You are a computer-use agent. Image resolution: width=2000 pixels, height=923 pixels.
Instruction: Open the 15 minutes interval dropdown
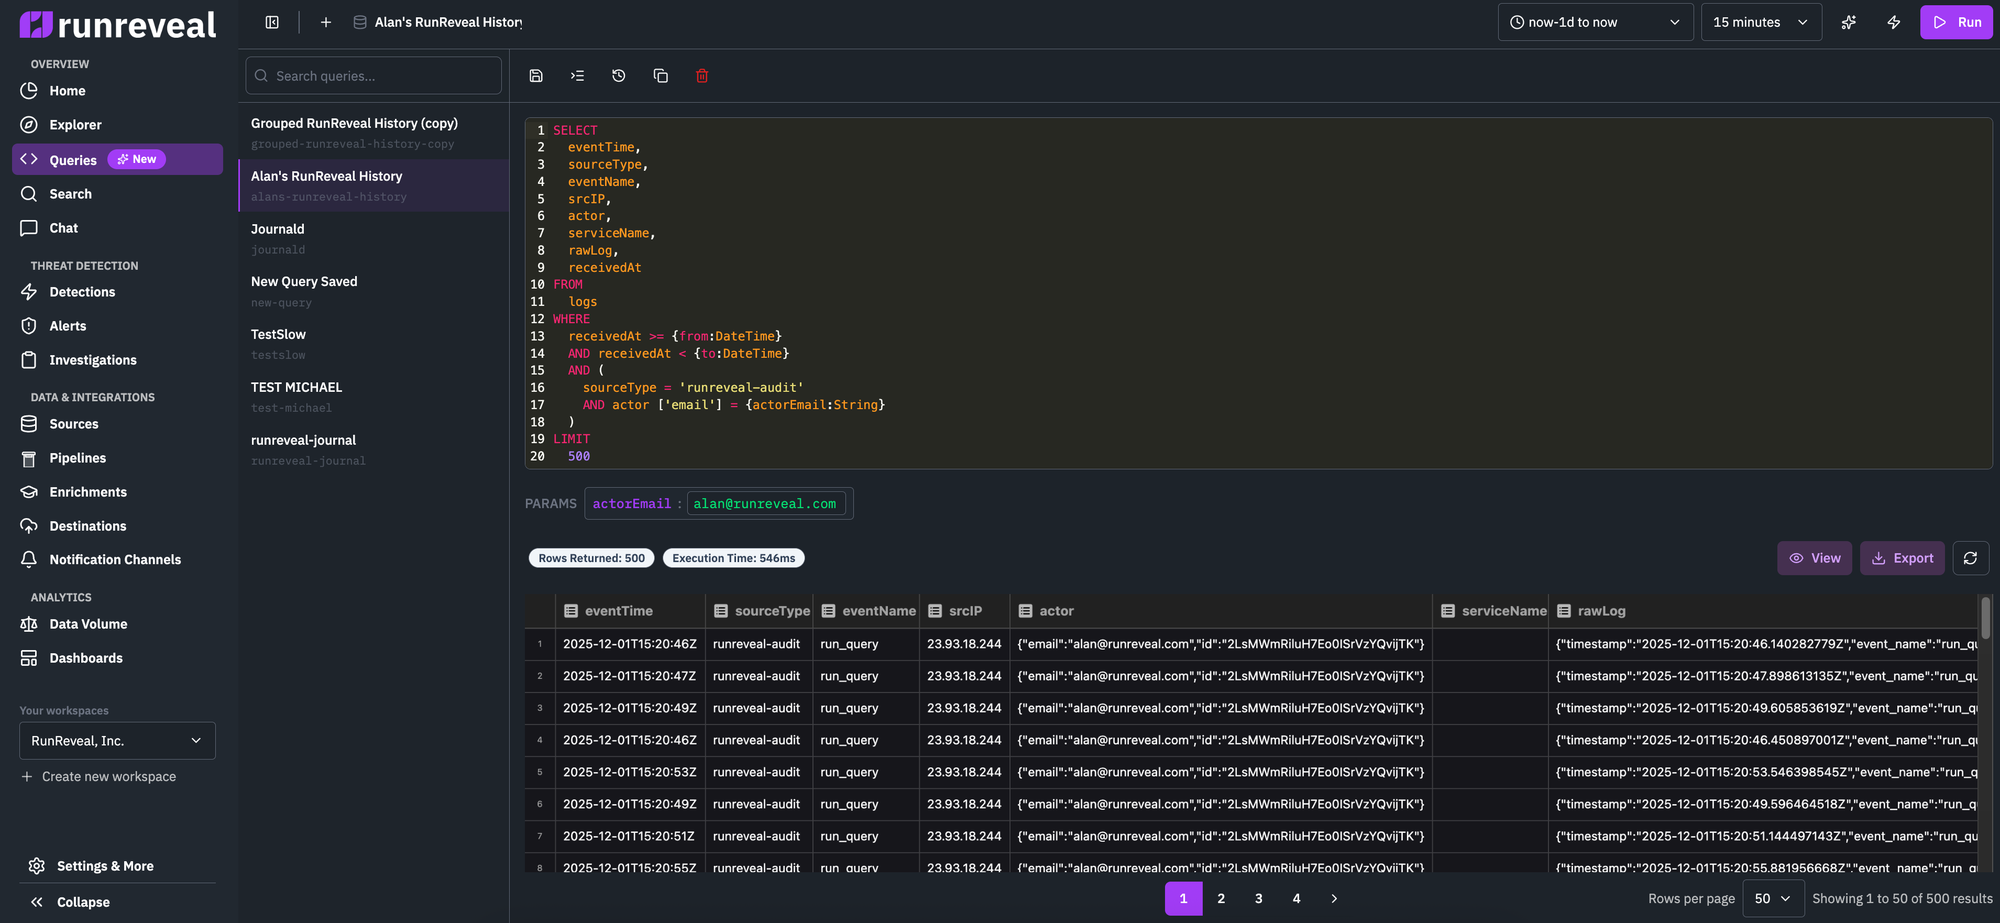click(x=1760, y=22)
